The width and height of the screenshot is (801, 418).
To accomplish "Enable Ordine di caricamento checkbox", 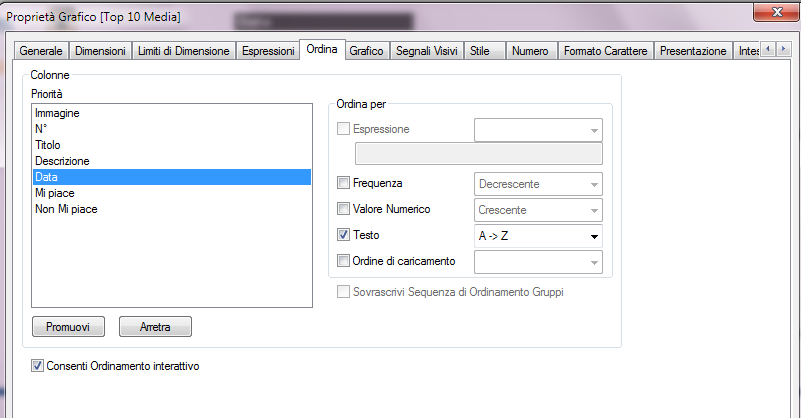I will tap(344, 261).
